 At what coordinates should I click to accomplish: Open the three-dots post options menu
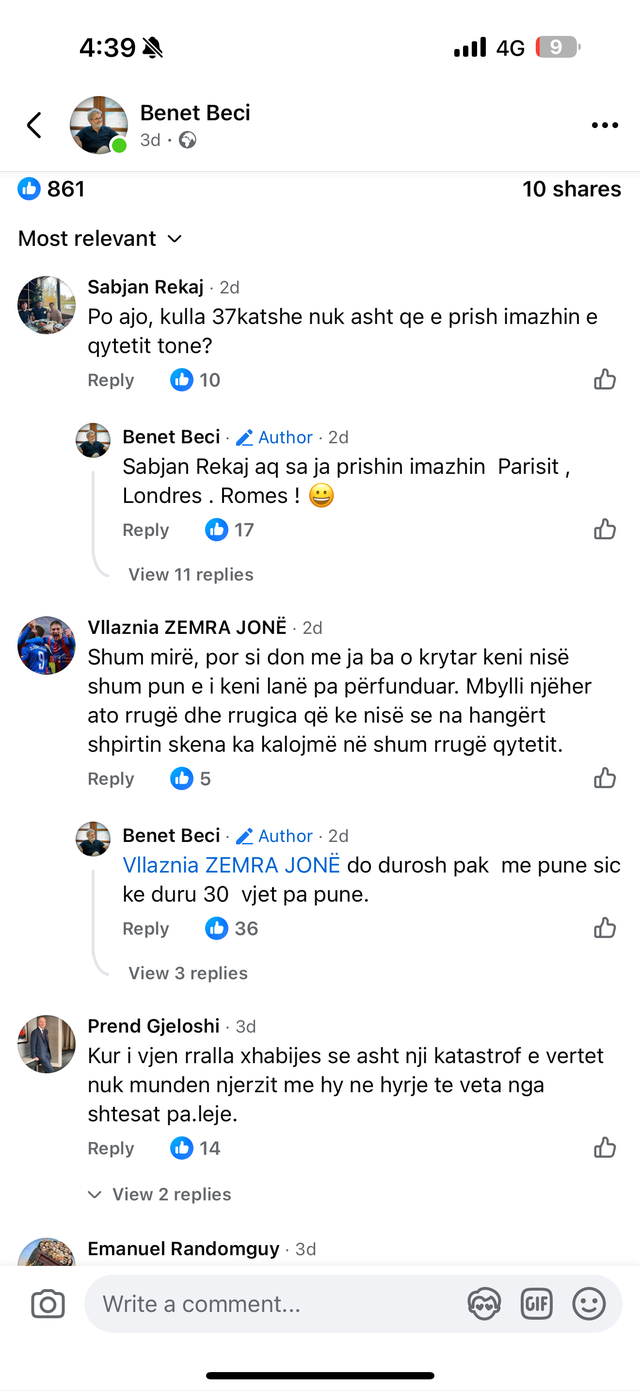[x=604, y=125]
